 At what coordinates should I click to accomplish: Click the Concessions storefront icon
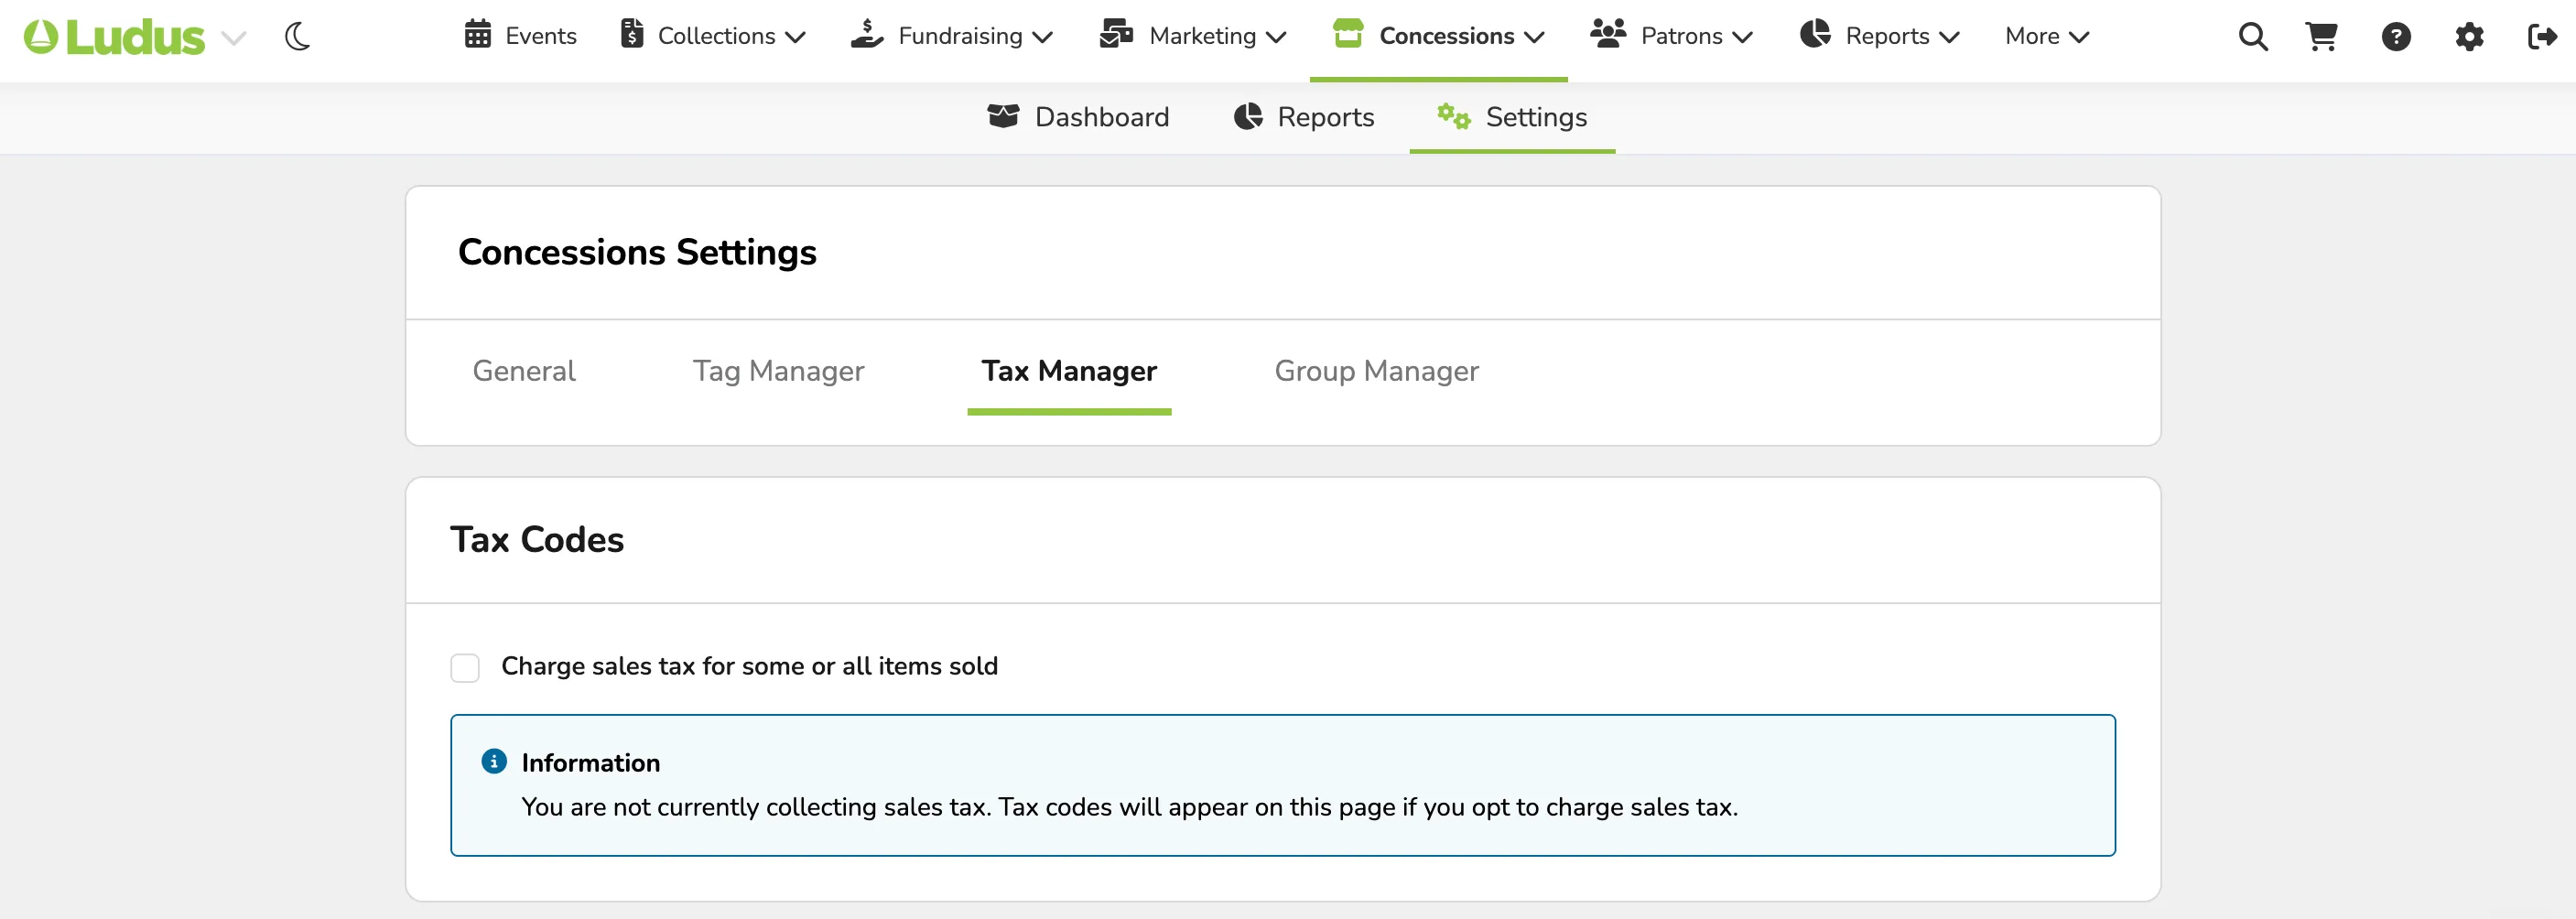(1348, 33)
